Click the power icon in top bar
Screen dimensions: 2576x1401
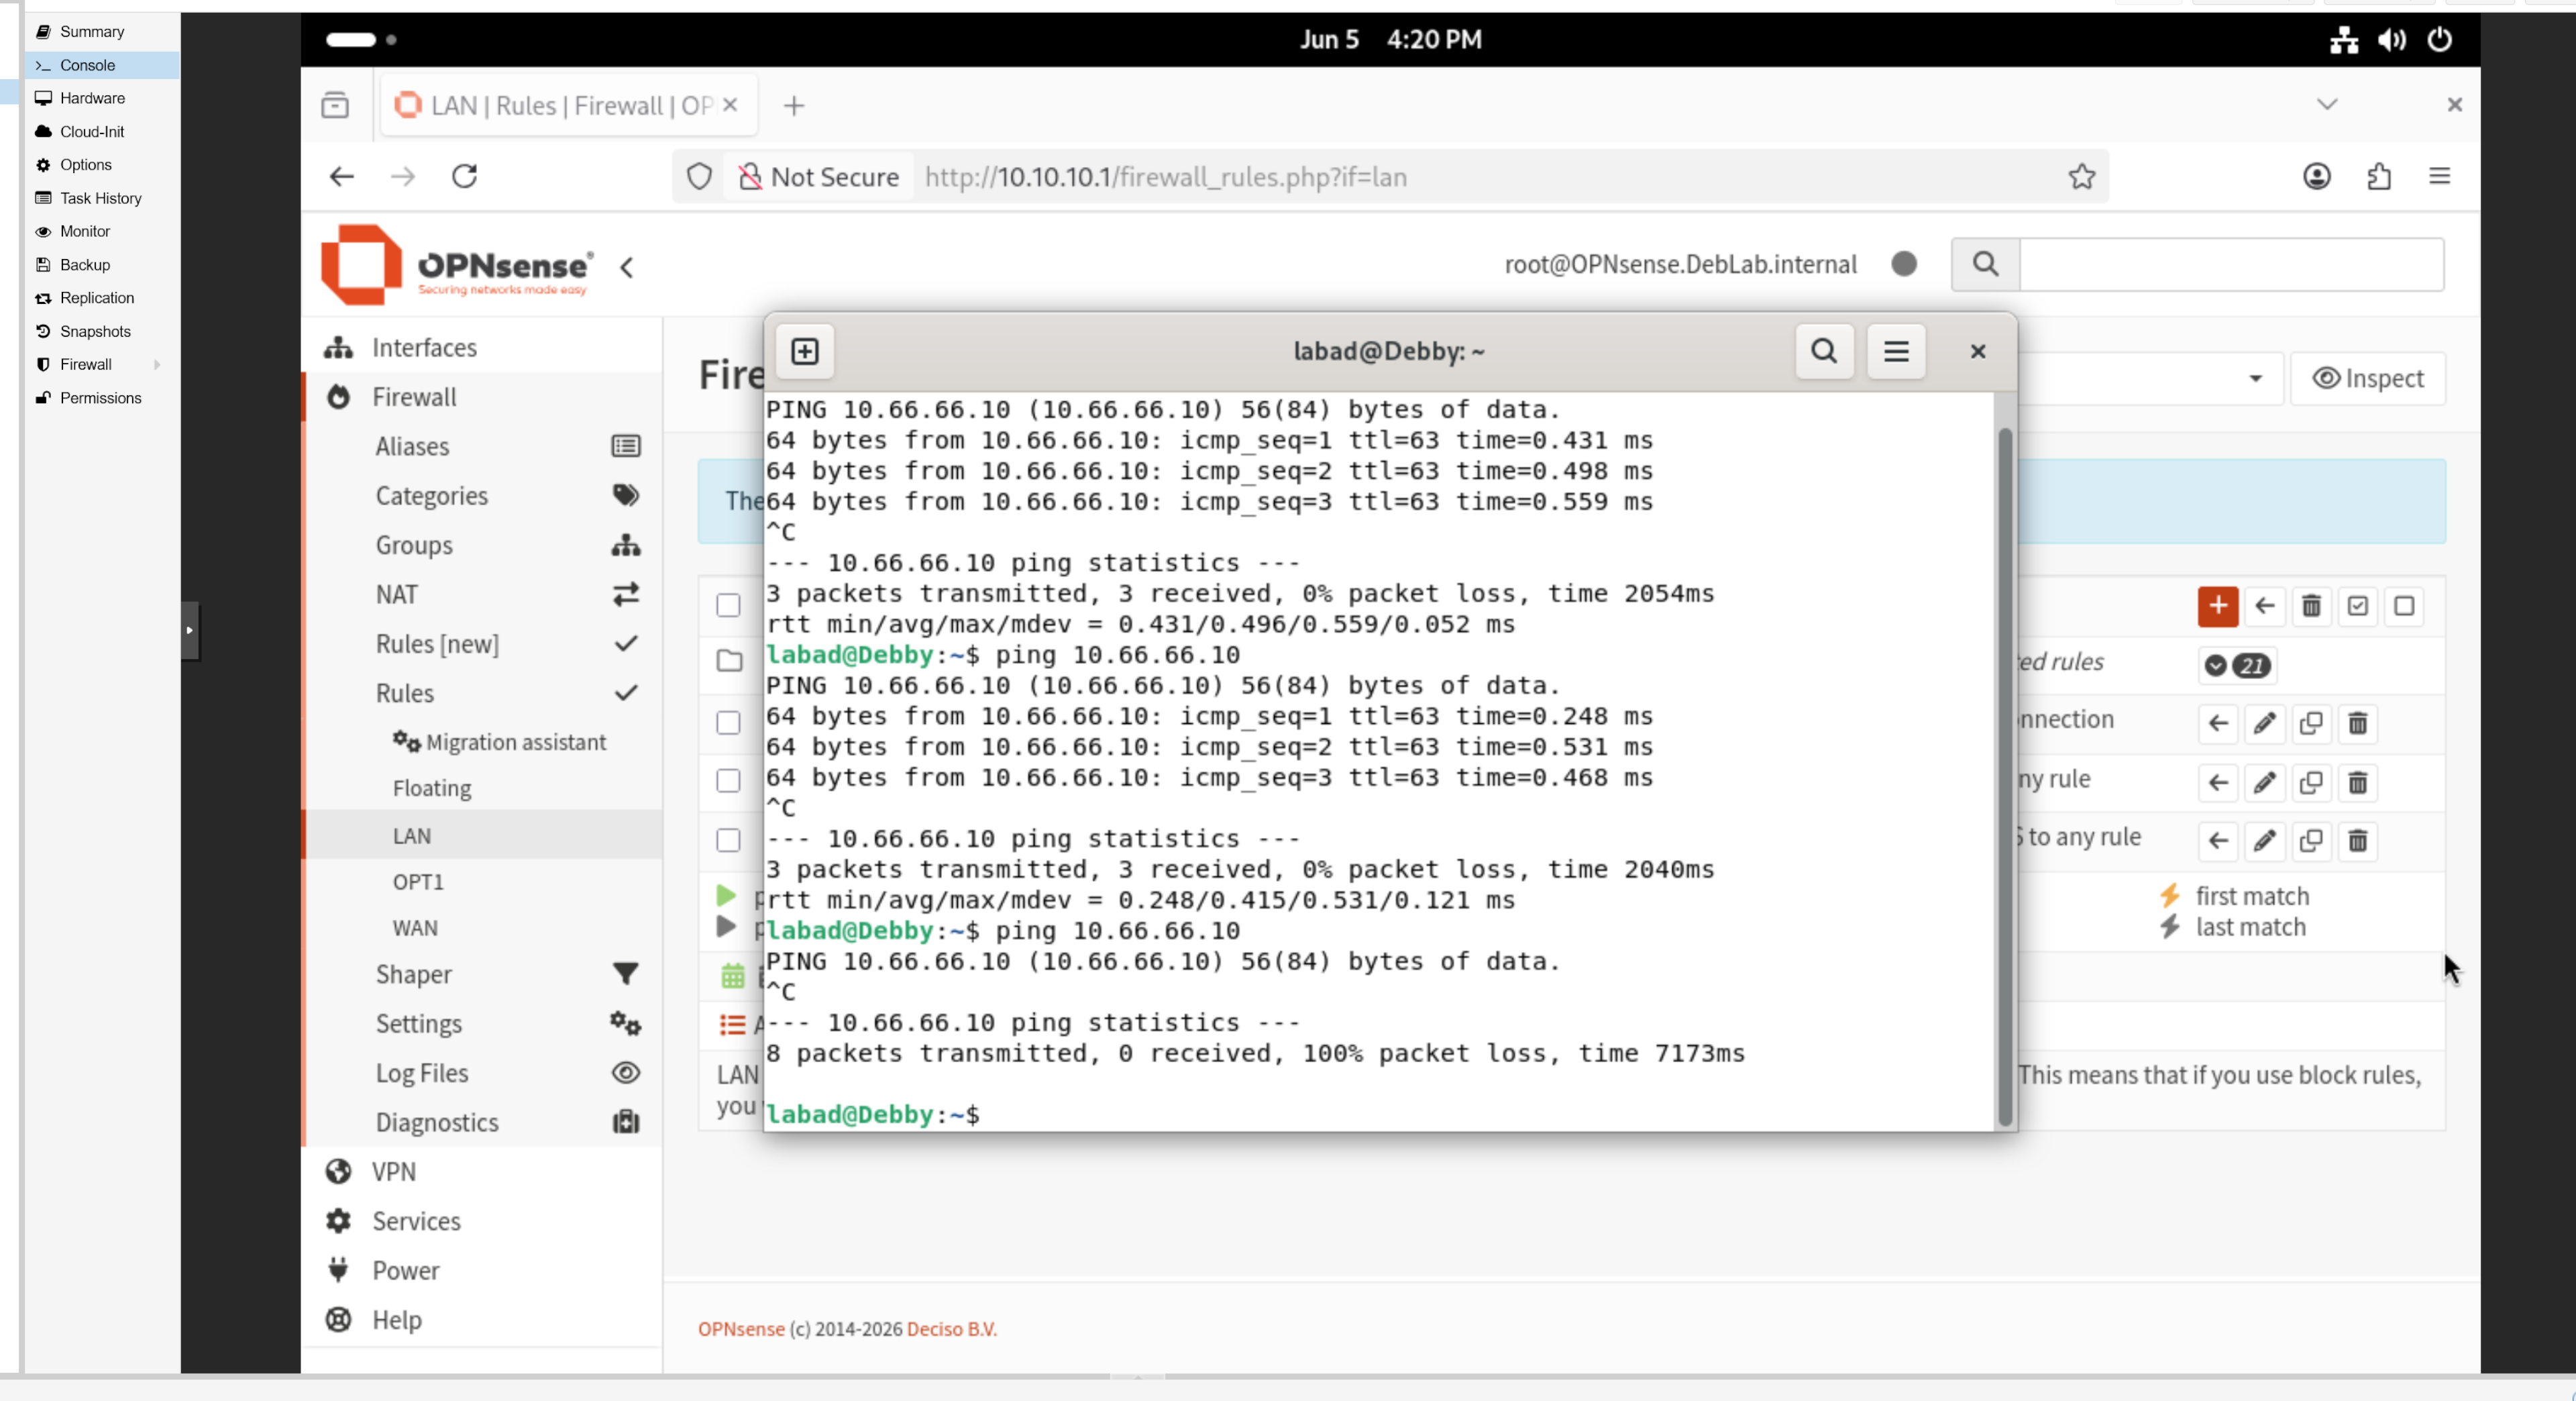(x=2440, y=40)
